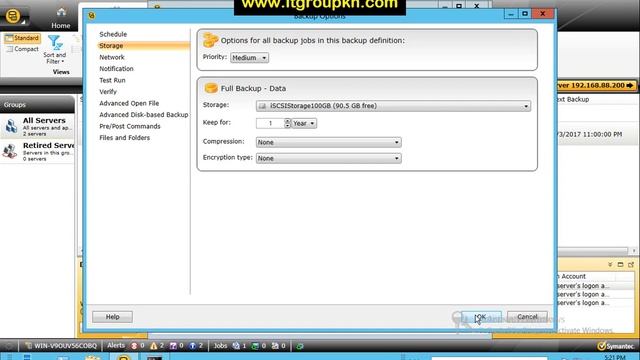Collapse the lower details pane chevron
Screen dimensions: 640x360
click(610, 265)
